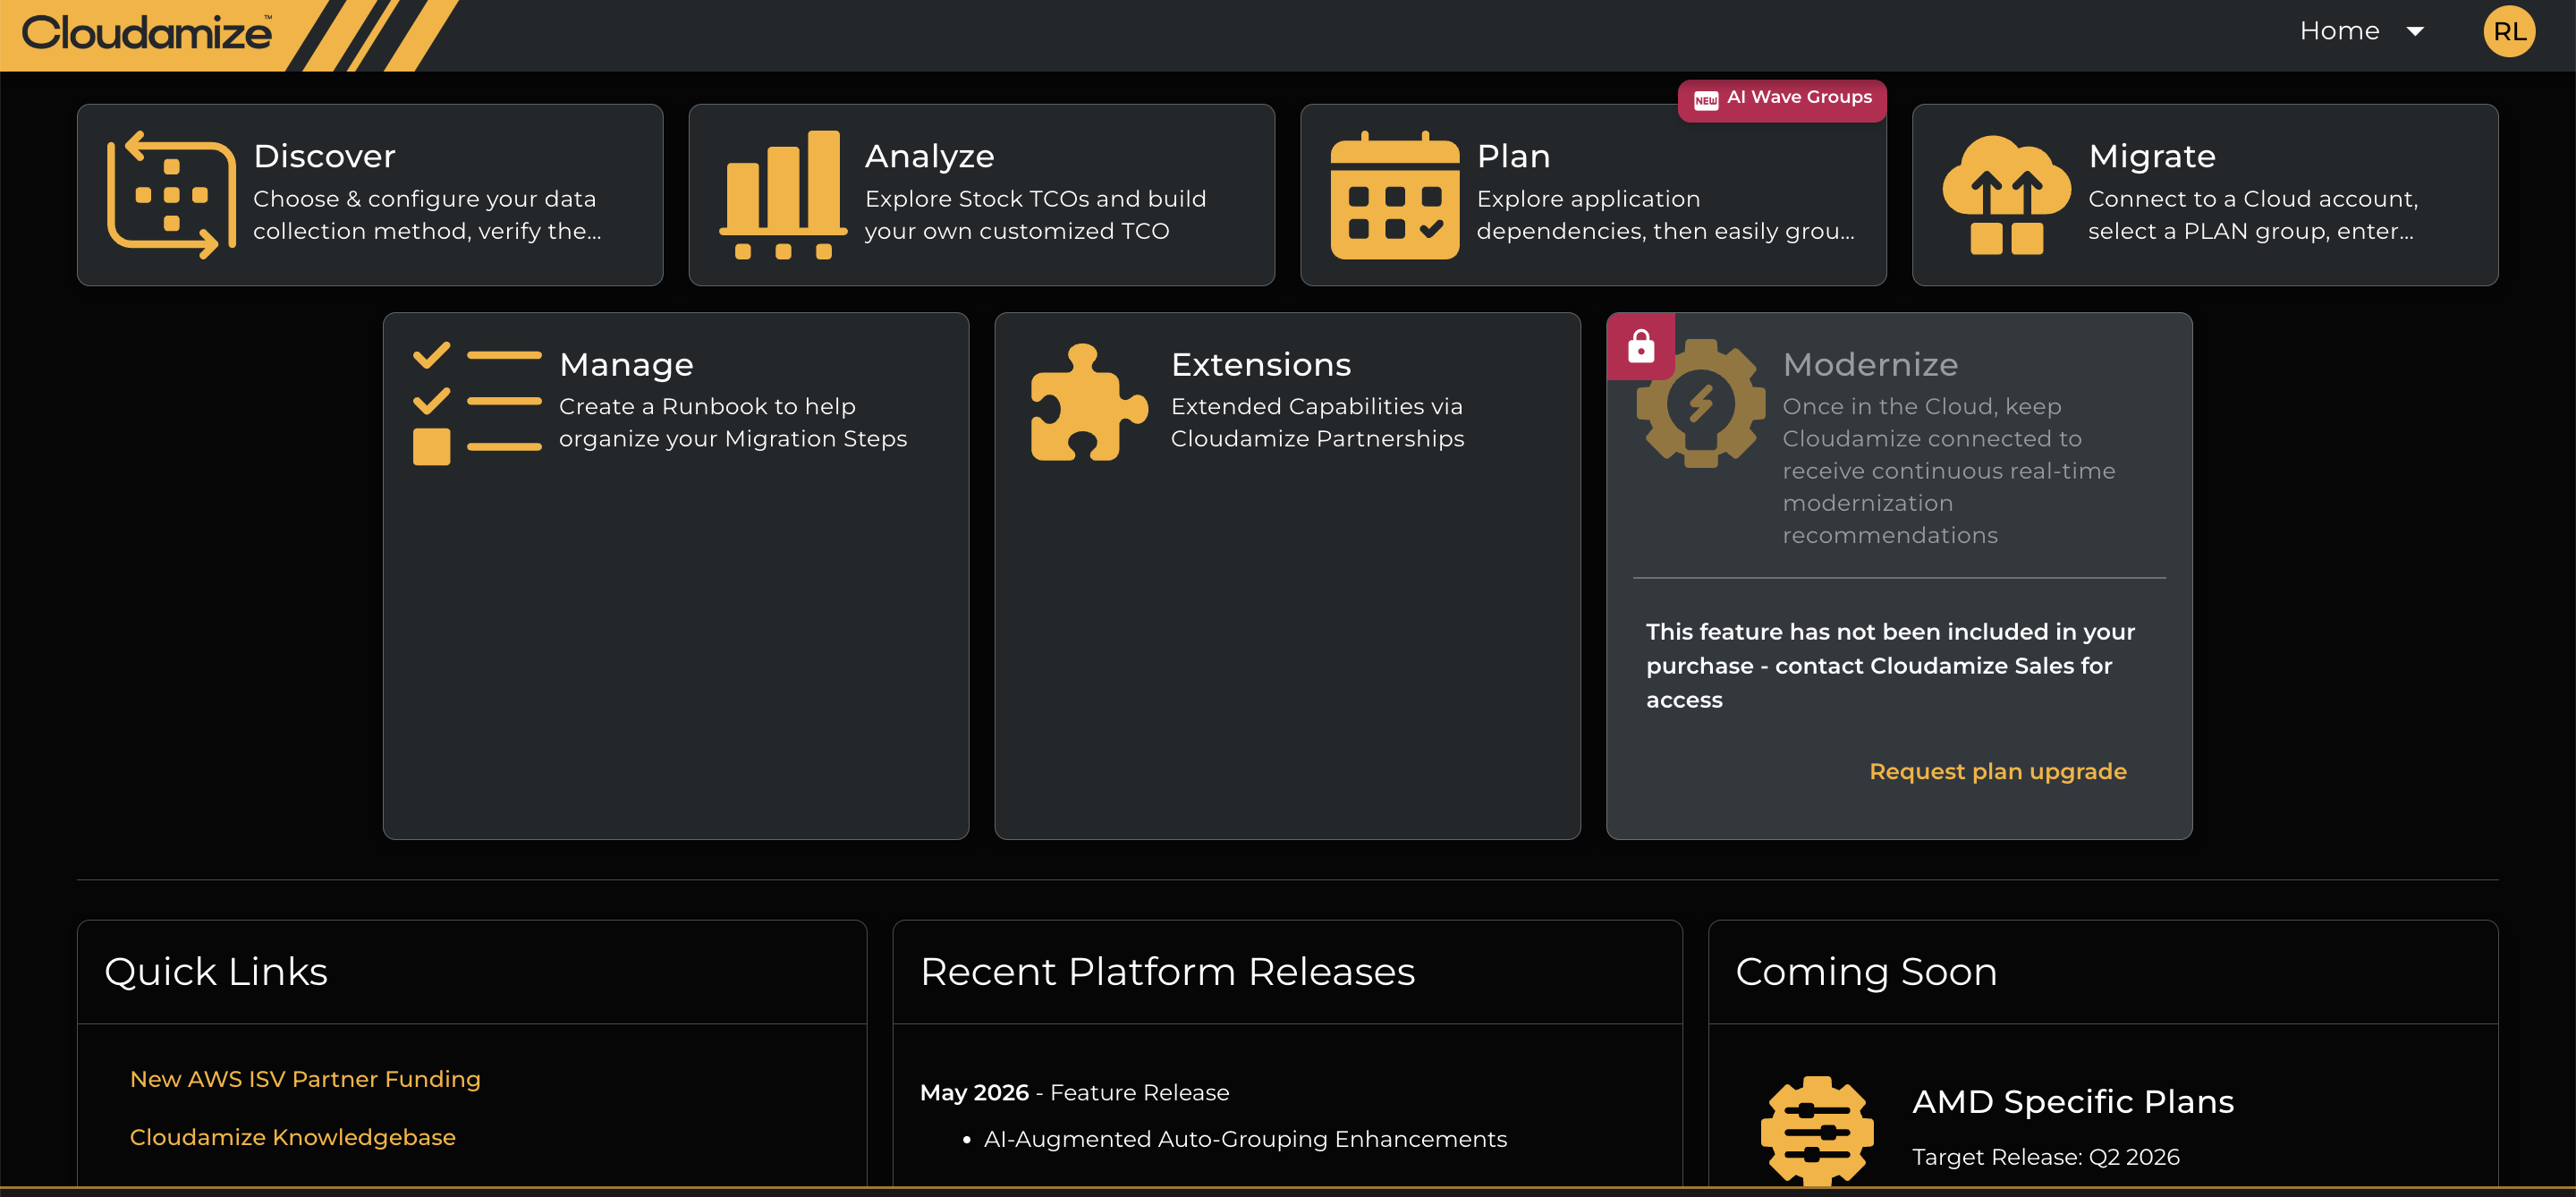
Task: Open the Discover card title
Action: pyautogui.click(x=324, y=156)
